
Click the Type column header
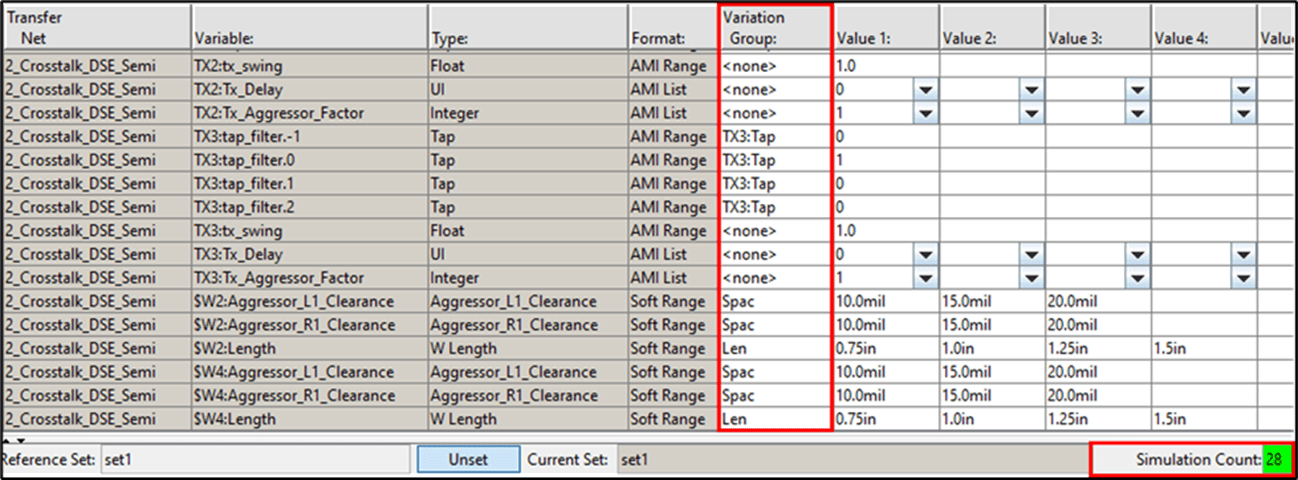click(528, 28)
